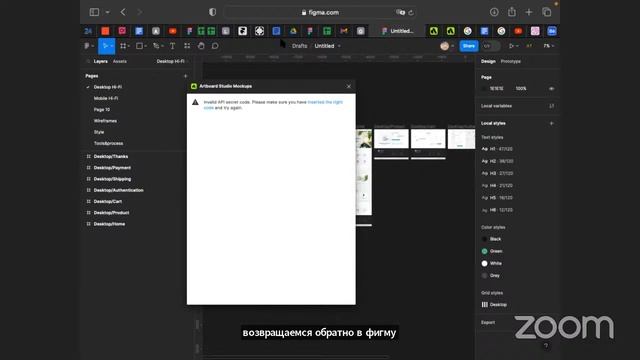Click the Safari sidebar icon
Screen dimensions: 640x360
click(94, 12)
